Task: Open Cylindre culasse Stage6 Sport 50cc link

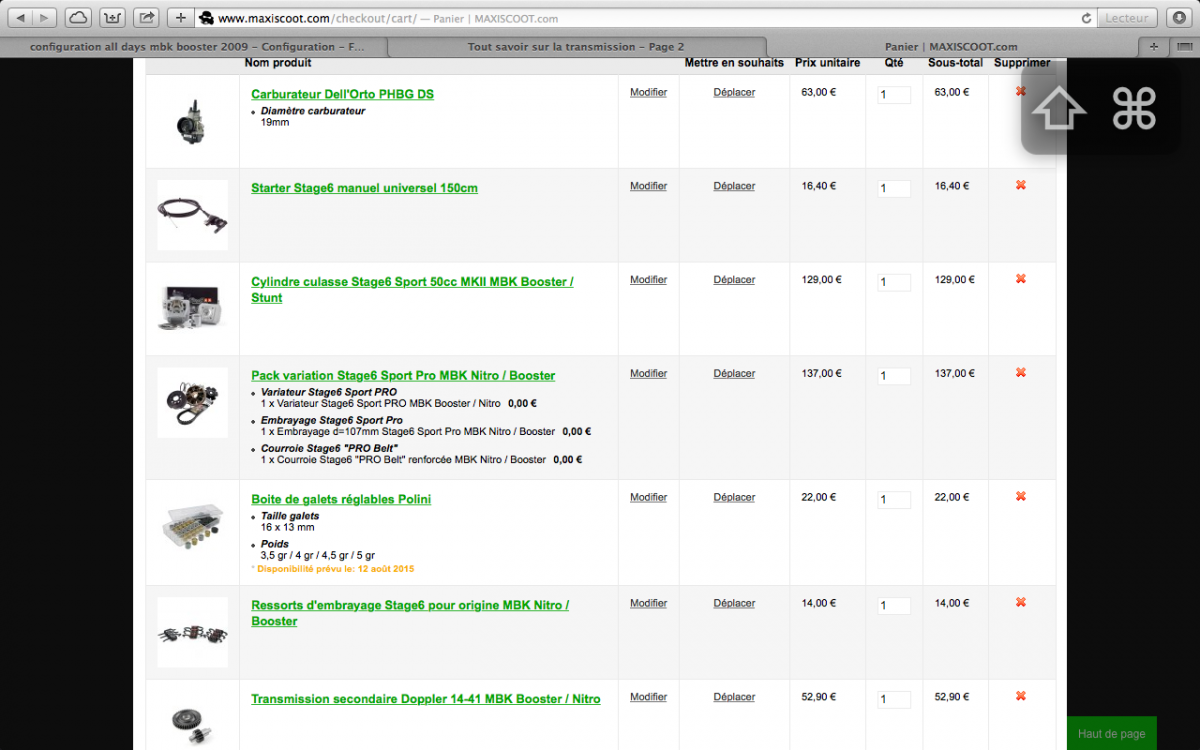Action: point(412,290)
